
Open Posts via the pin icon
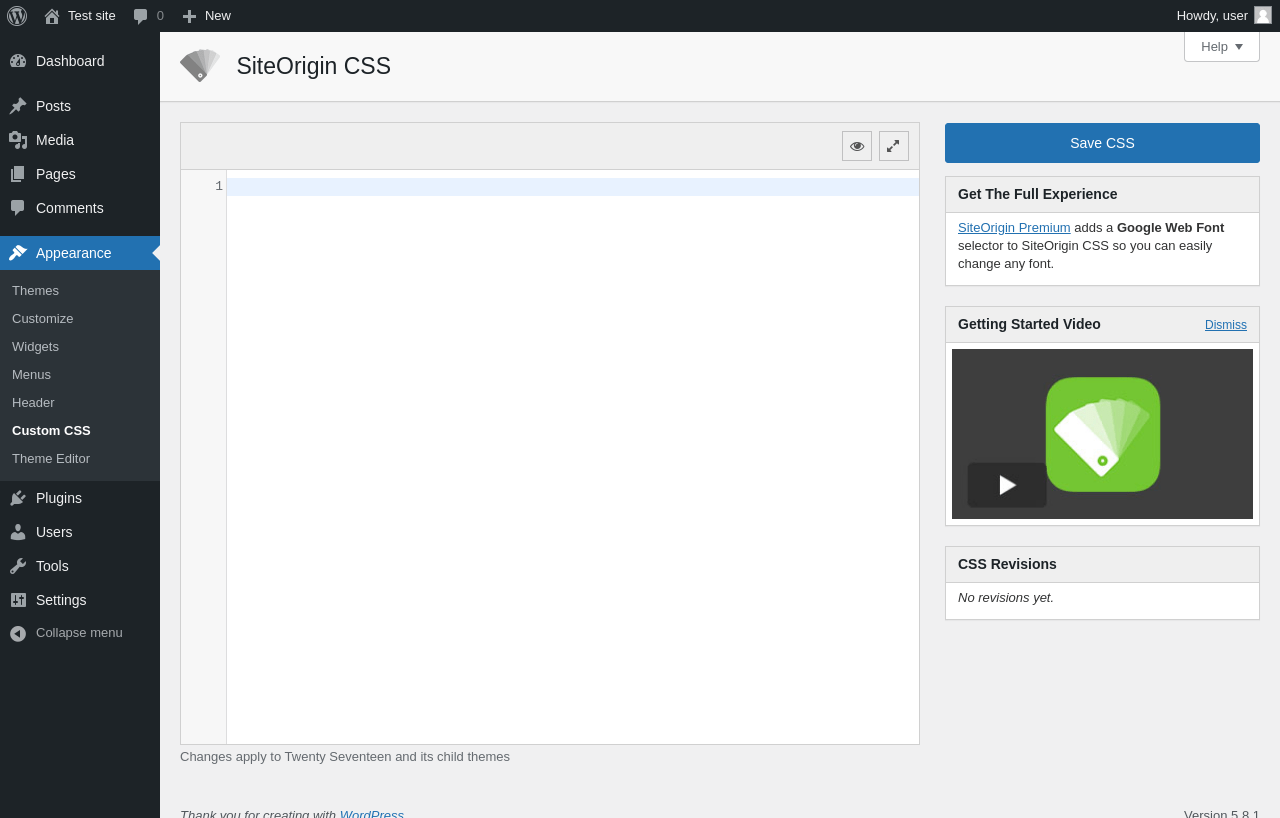18,106
